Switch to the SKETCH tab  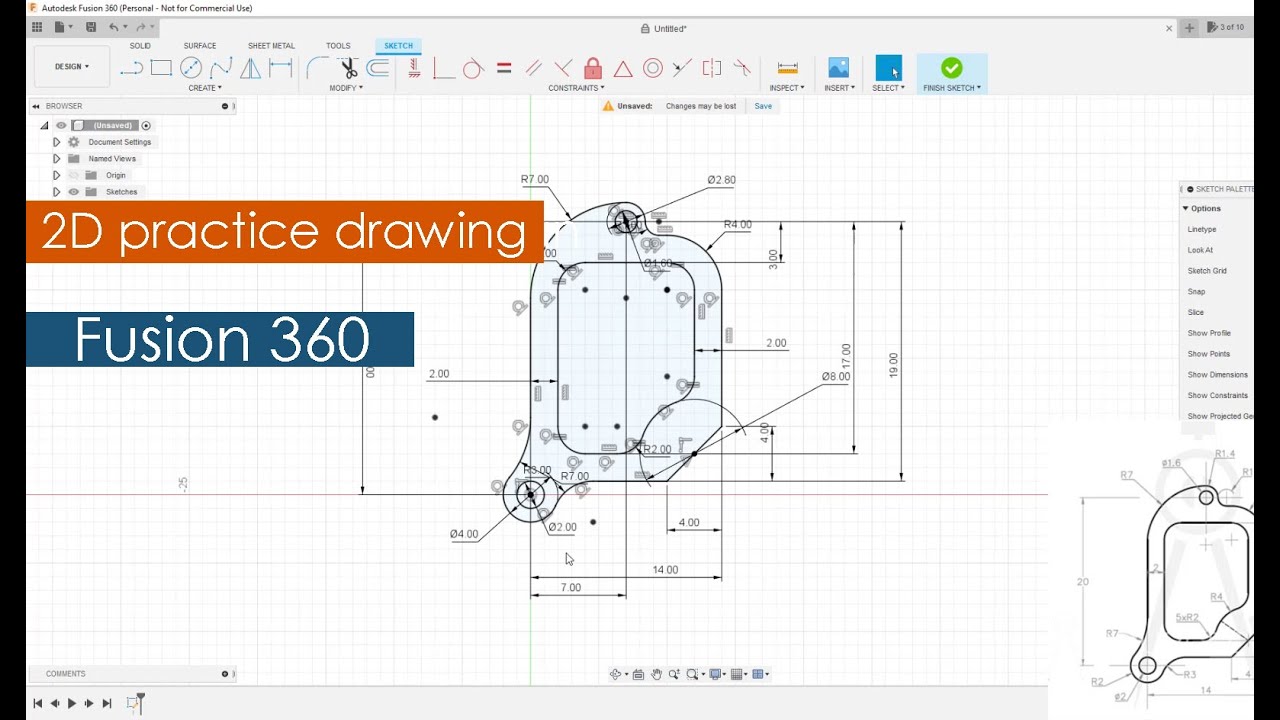pyautogui.click(x=398, y=46)
